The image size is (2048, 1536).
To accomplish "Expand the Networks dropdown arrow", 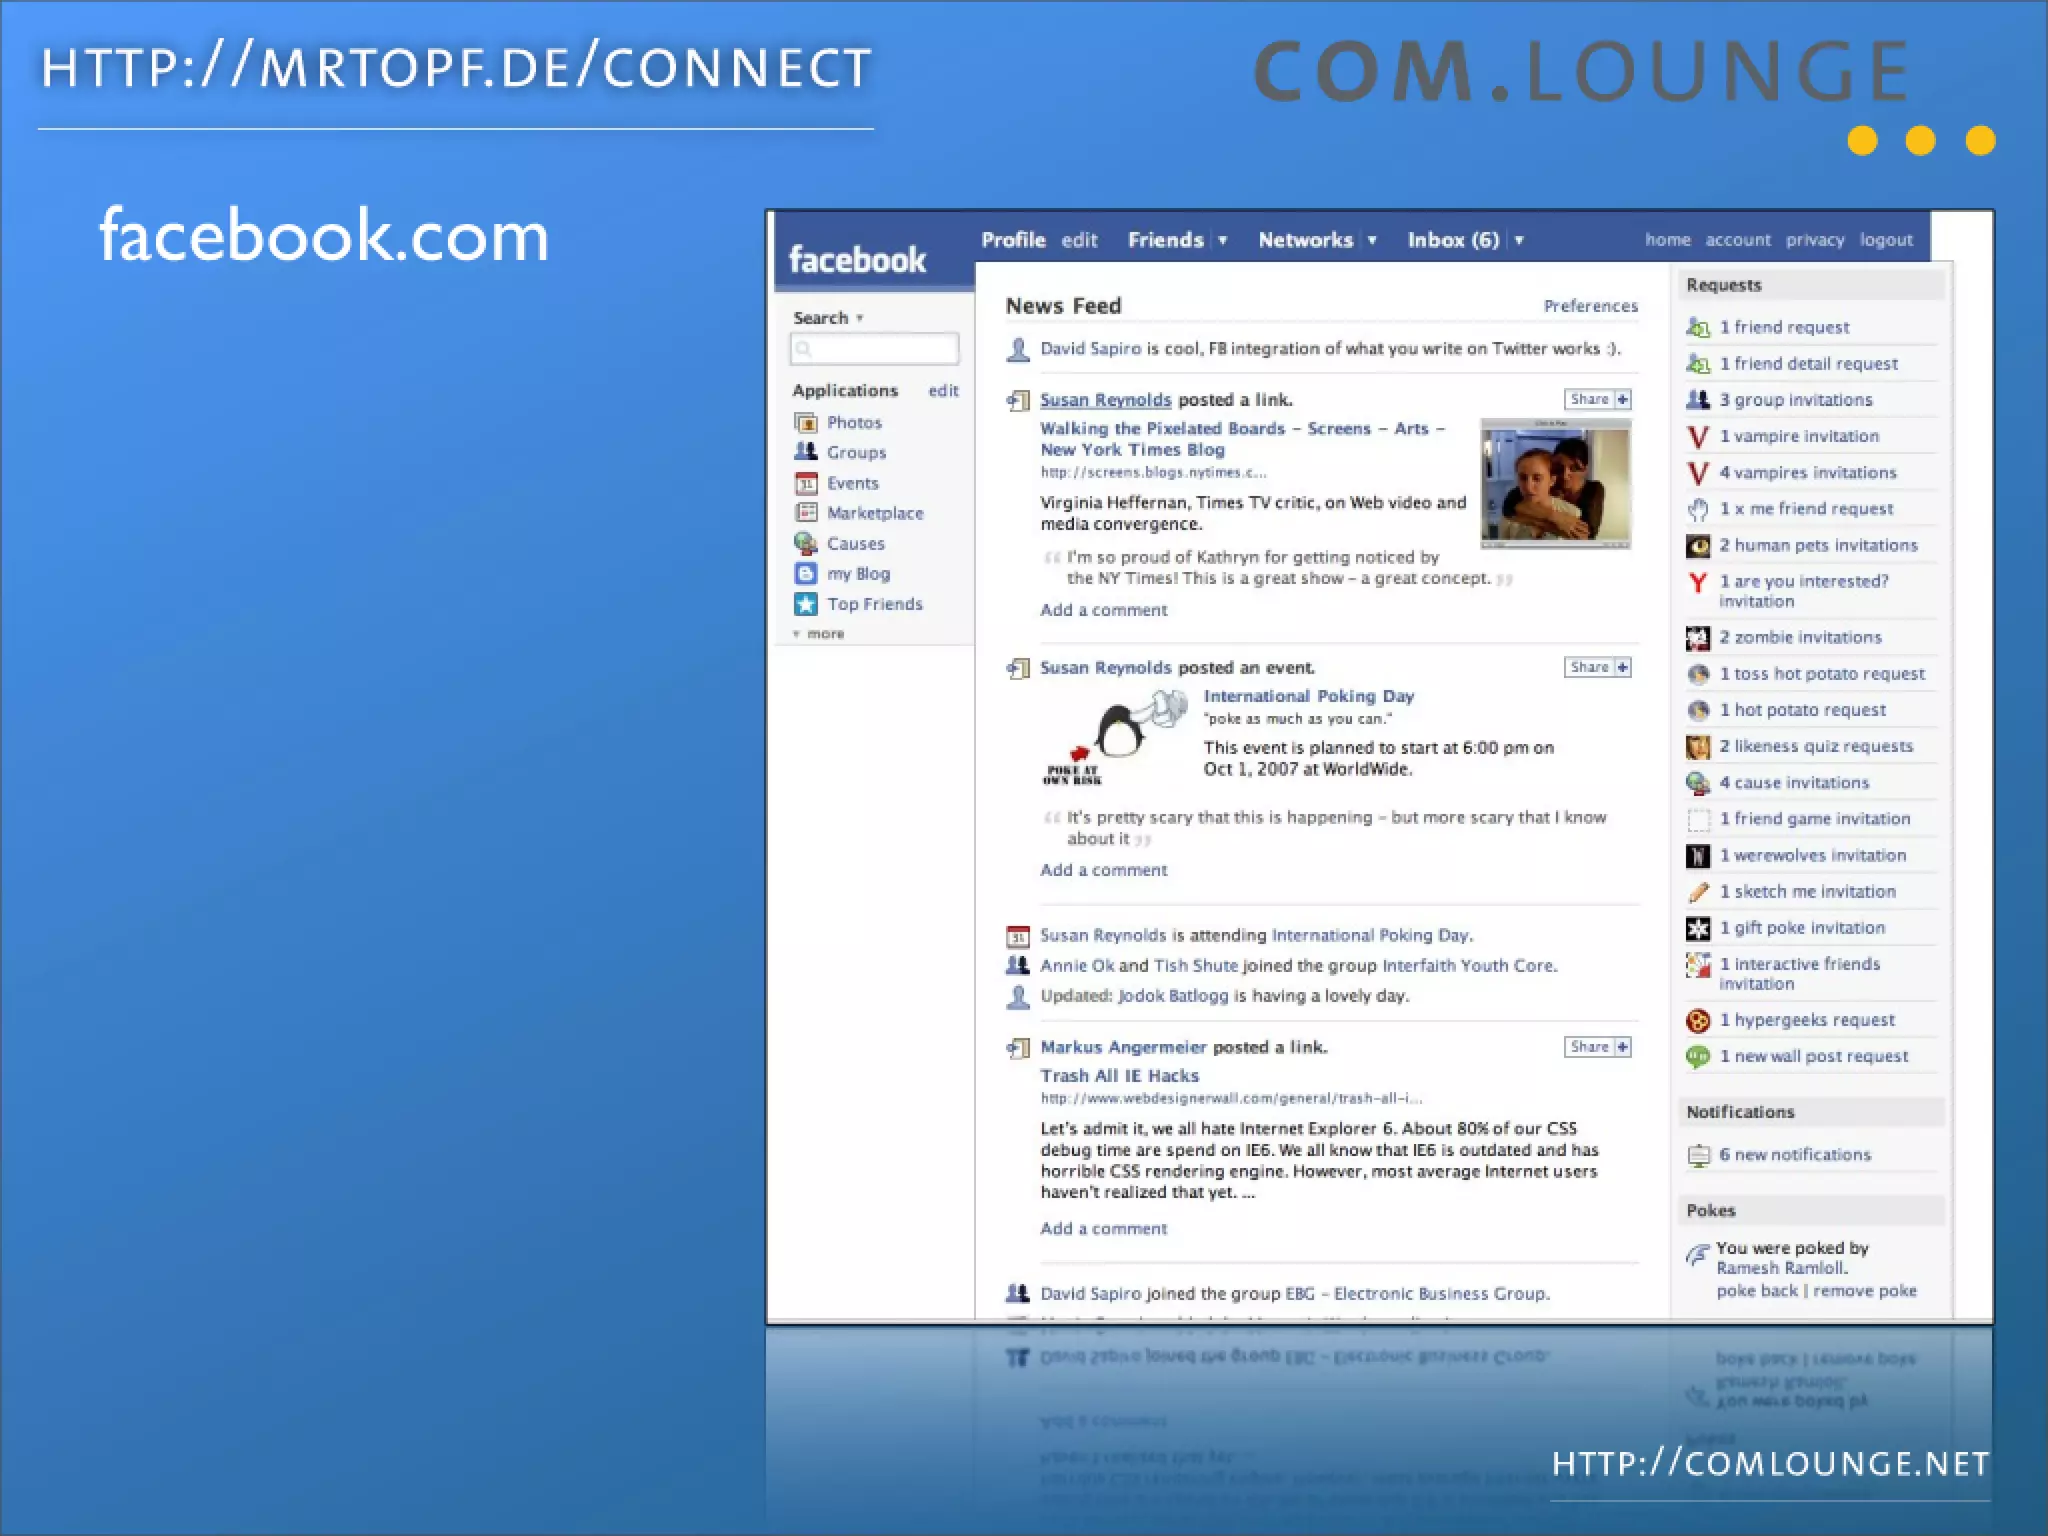I will click(1372, 240).
